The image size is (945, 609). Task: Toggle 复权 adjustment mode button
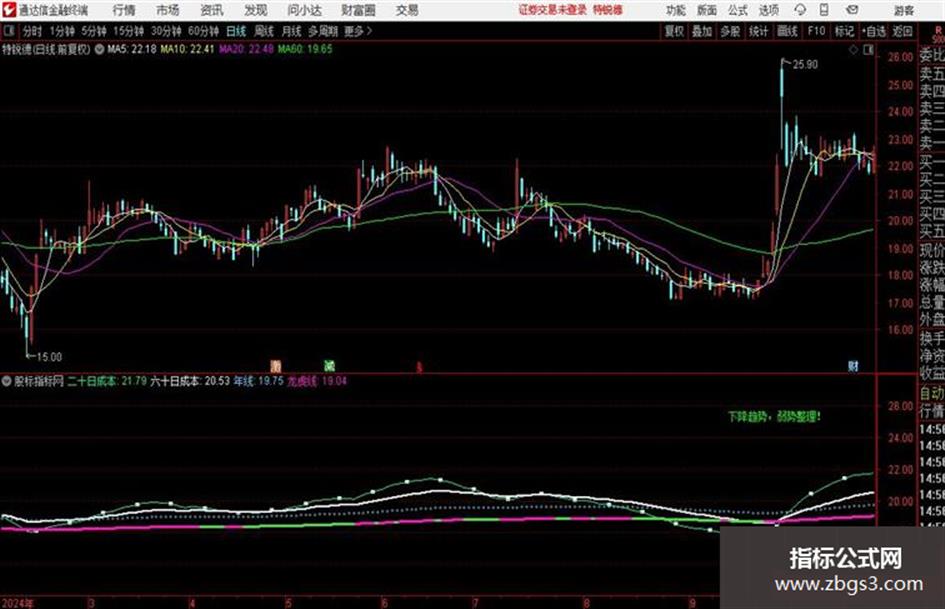click(674, 31)
